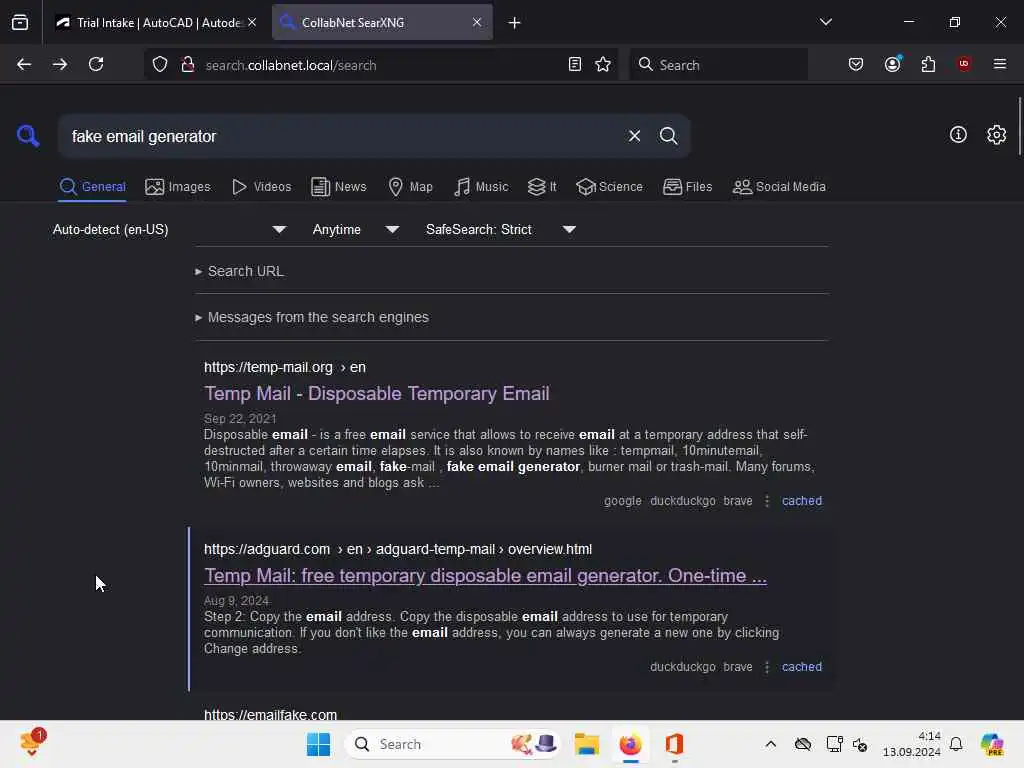Viewport: 1024px width, 768px height.
Task: Open the Windows Start menu
Action: [318, 744]
